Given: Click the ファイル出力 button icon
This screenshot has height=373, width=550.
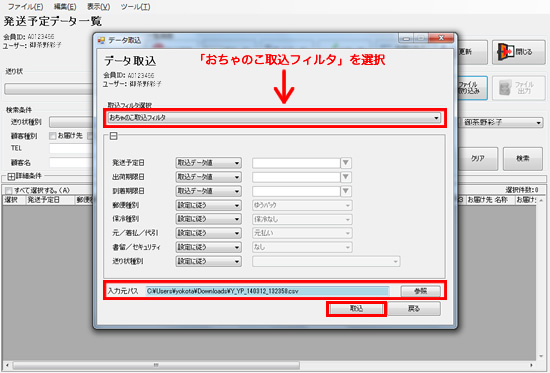Looking at the screenshot, I should (505, 88).
